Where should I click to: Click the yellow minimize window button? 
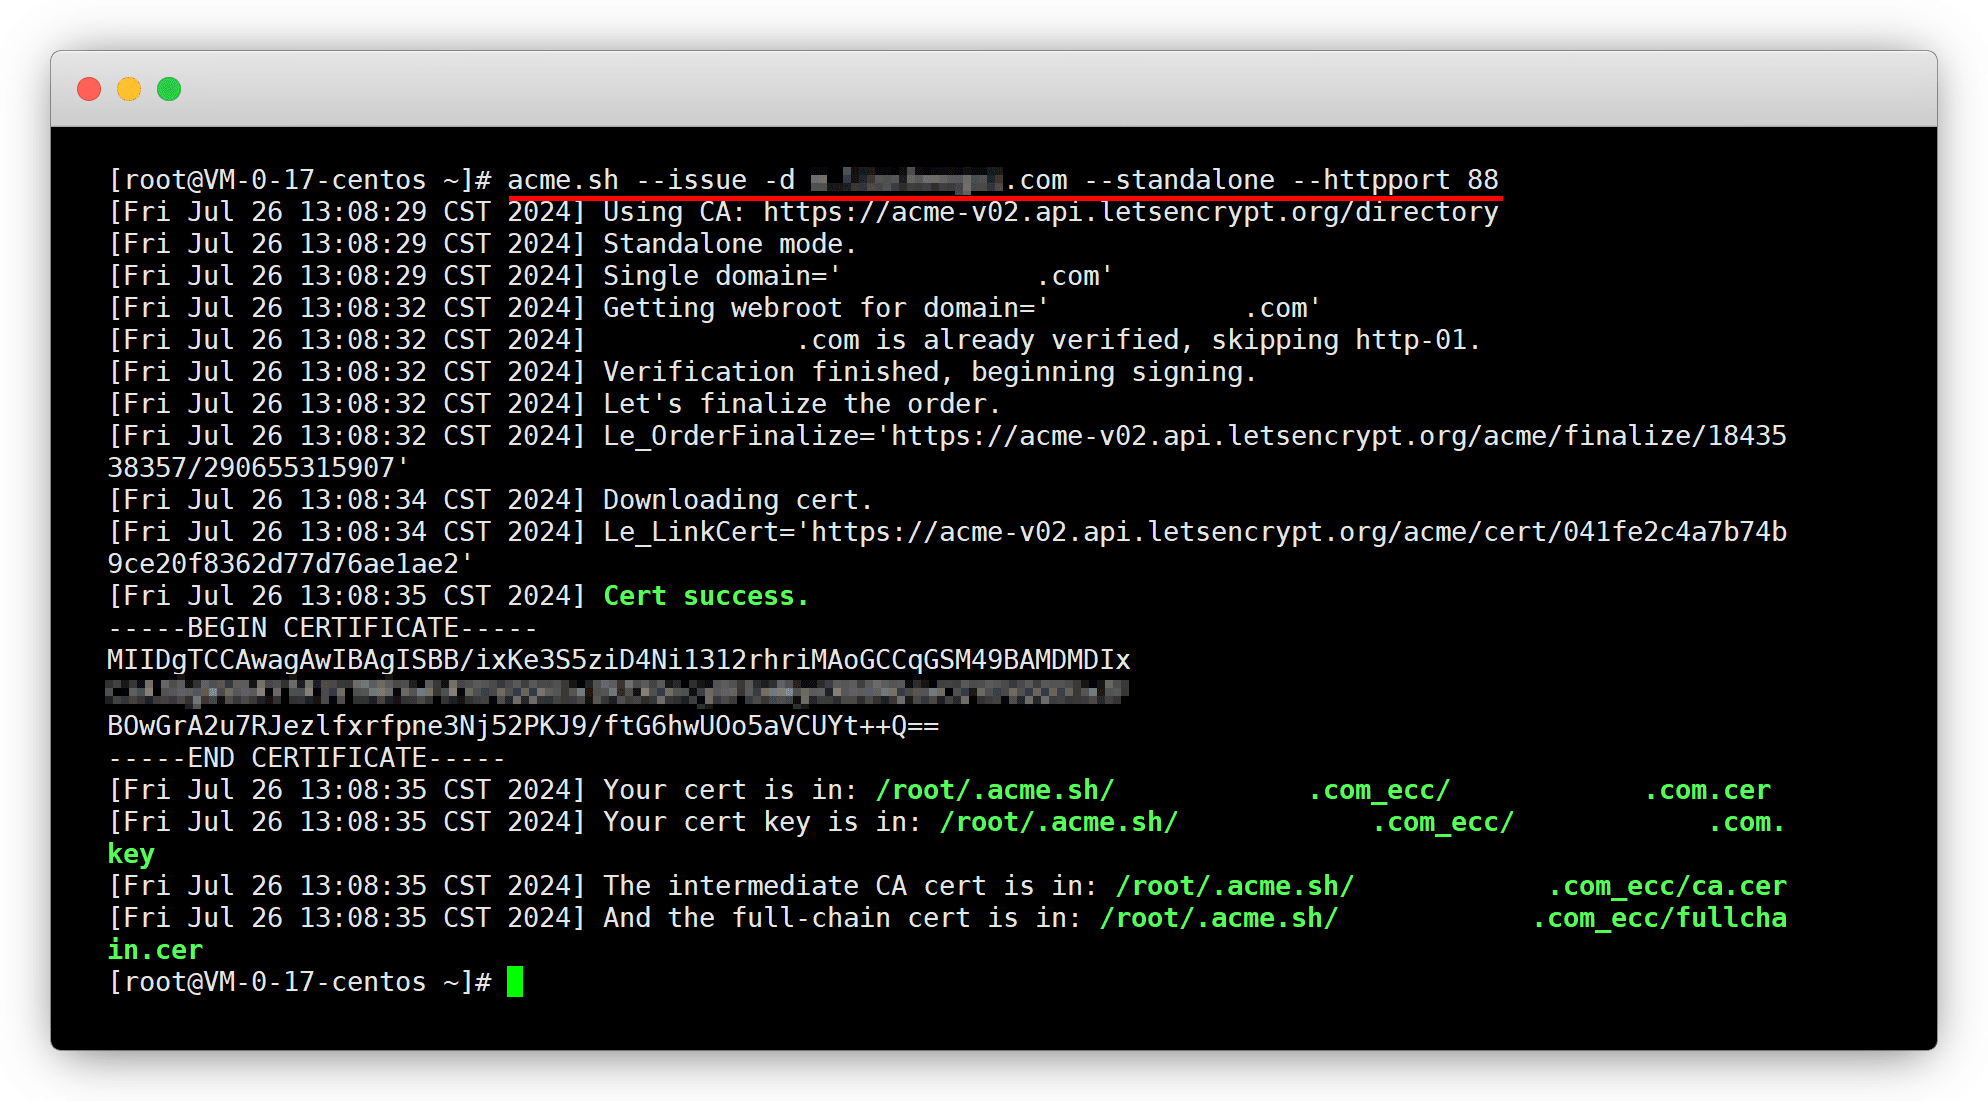point(129,89)
